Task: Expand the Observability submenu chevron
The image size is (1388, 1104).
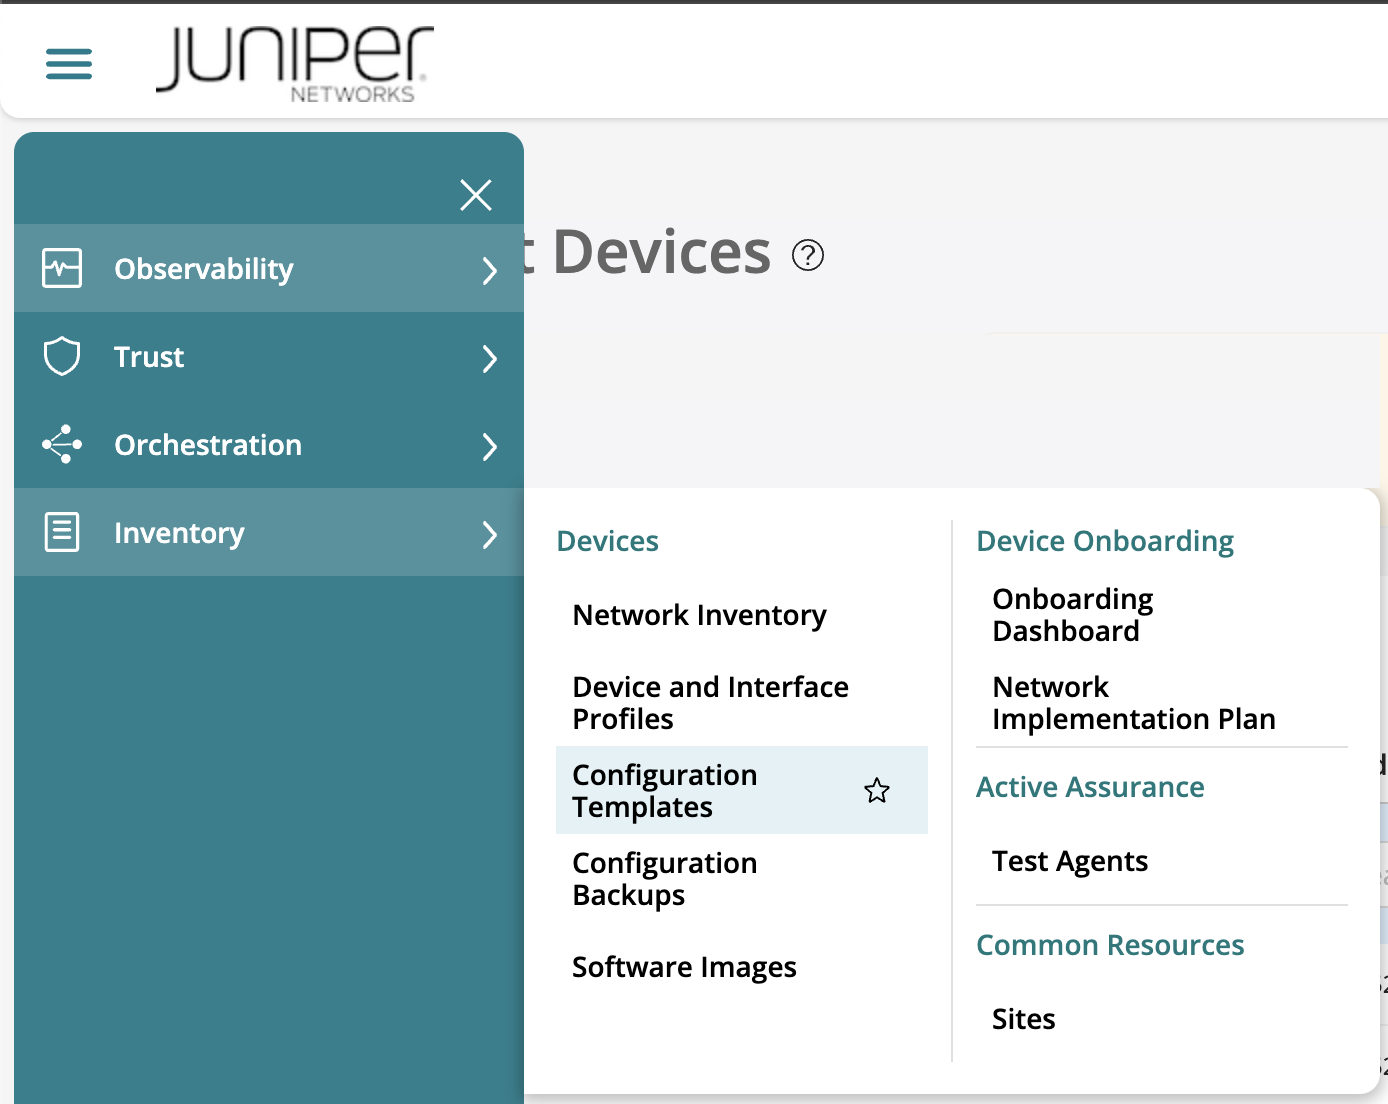Action: click(x=489, y=270)
